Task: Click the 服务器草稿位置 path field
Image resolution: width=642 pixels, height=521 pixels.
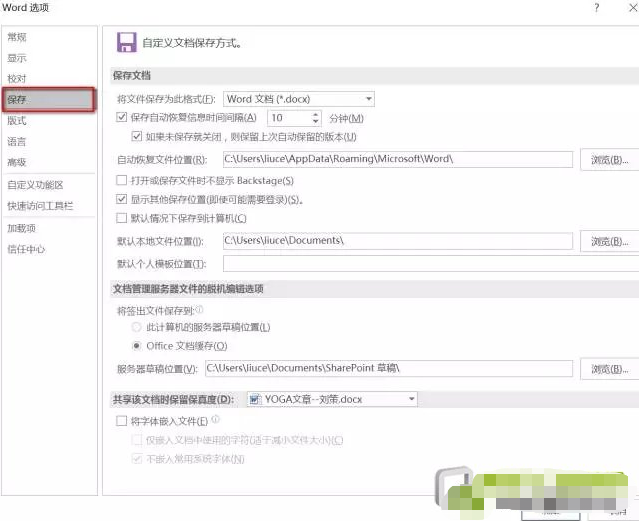Action: pos(389,368)
